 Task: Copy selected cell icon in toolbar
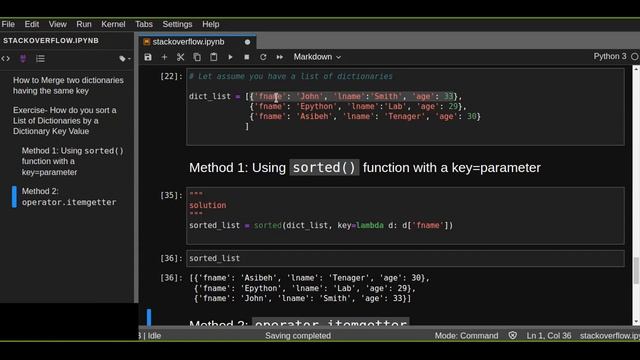[x=197, y=57]
